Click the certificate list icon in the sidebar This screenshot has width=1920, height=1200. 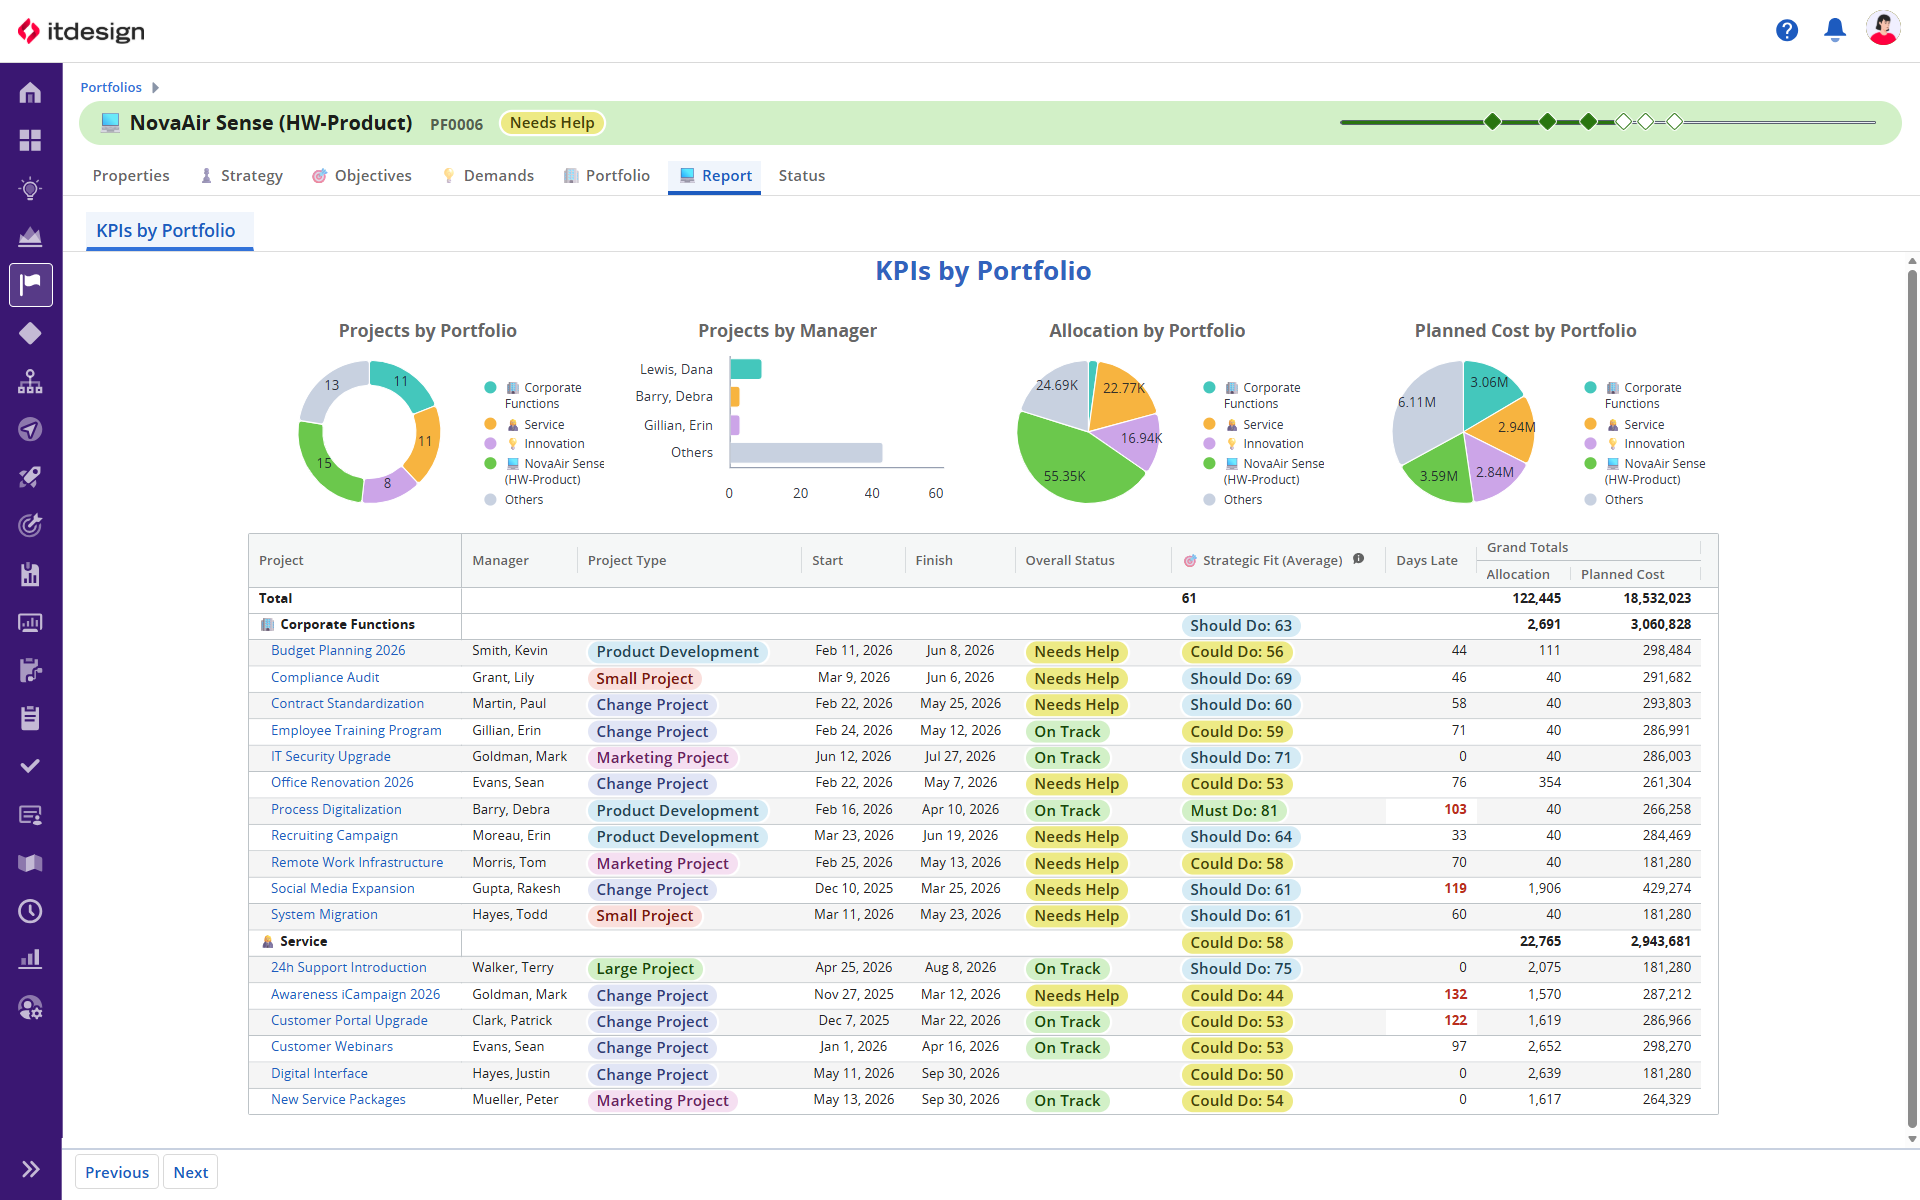pyautogui.click(x=30, y=815)
